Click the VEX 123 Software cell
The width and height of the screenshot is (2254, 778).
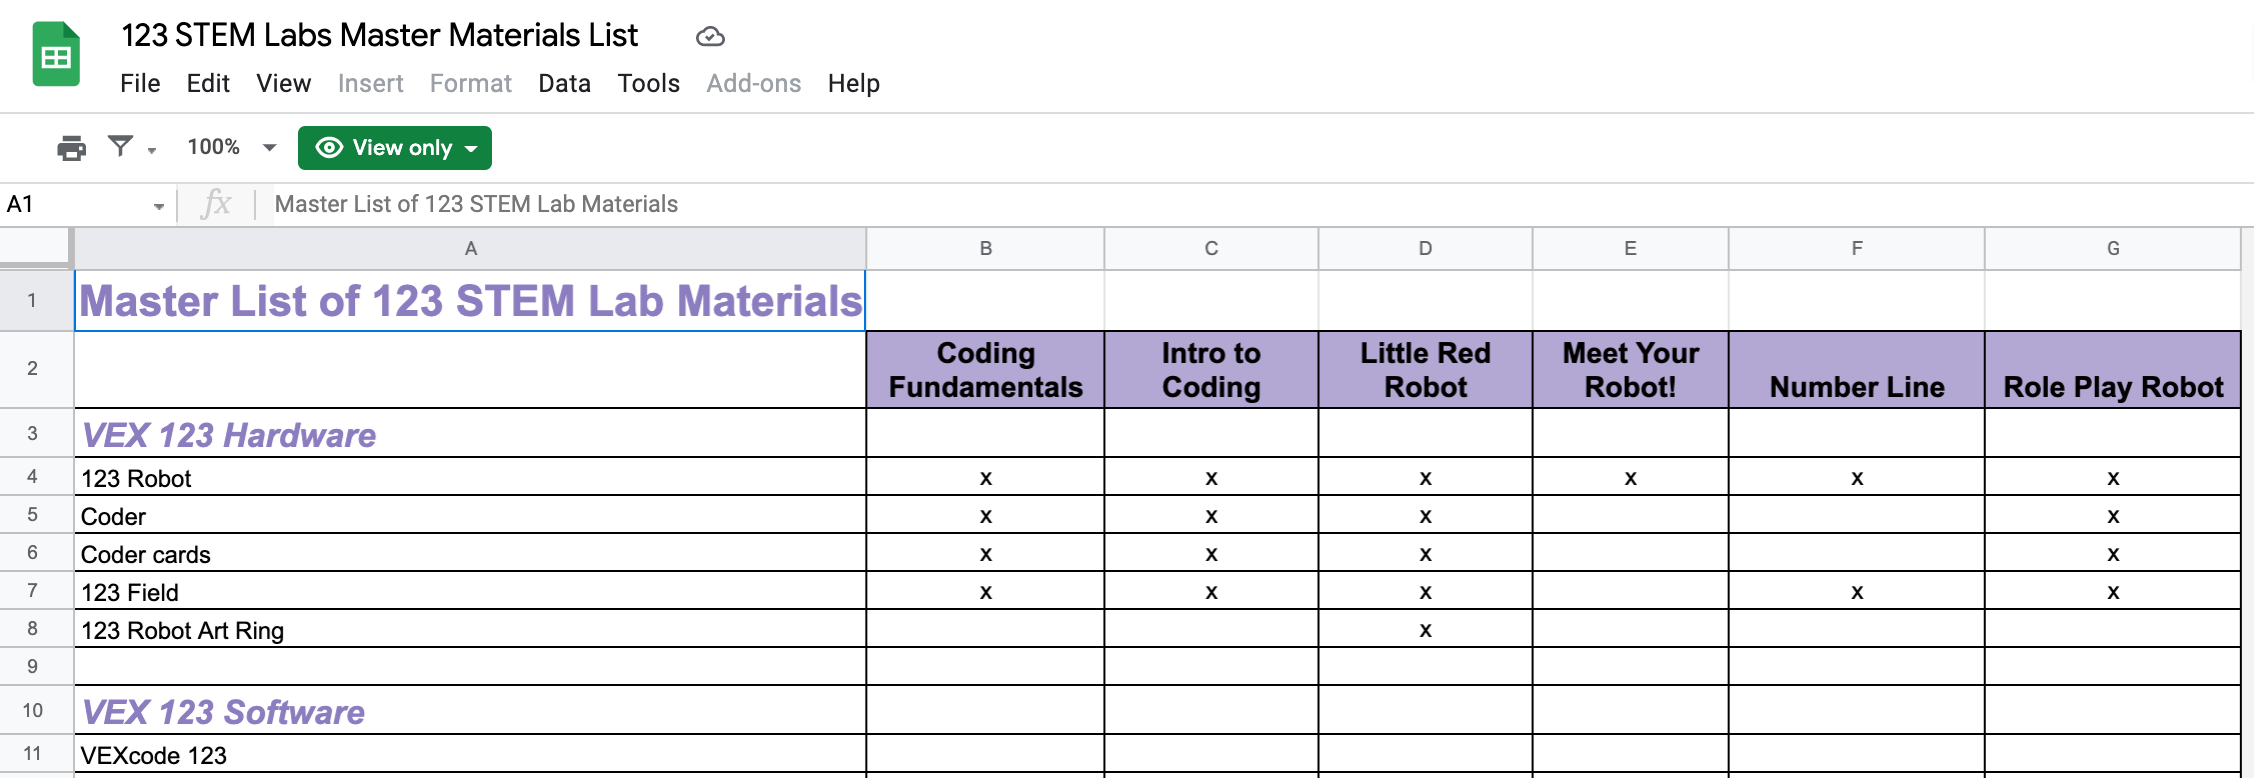(224, 712)
